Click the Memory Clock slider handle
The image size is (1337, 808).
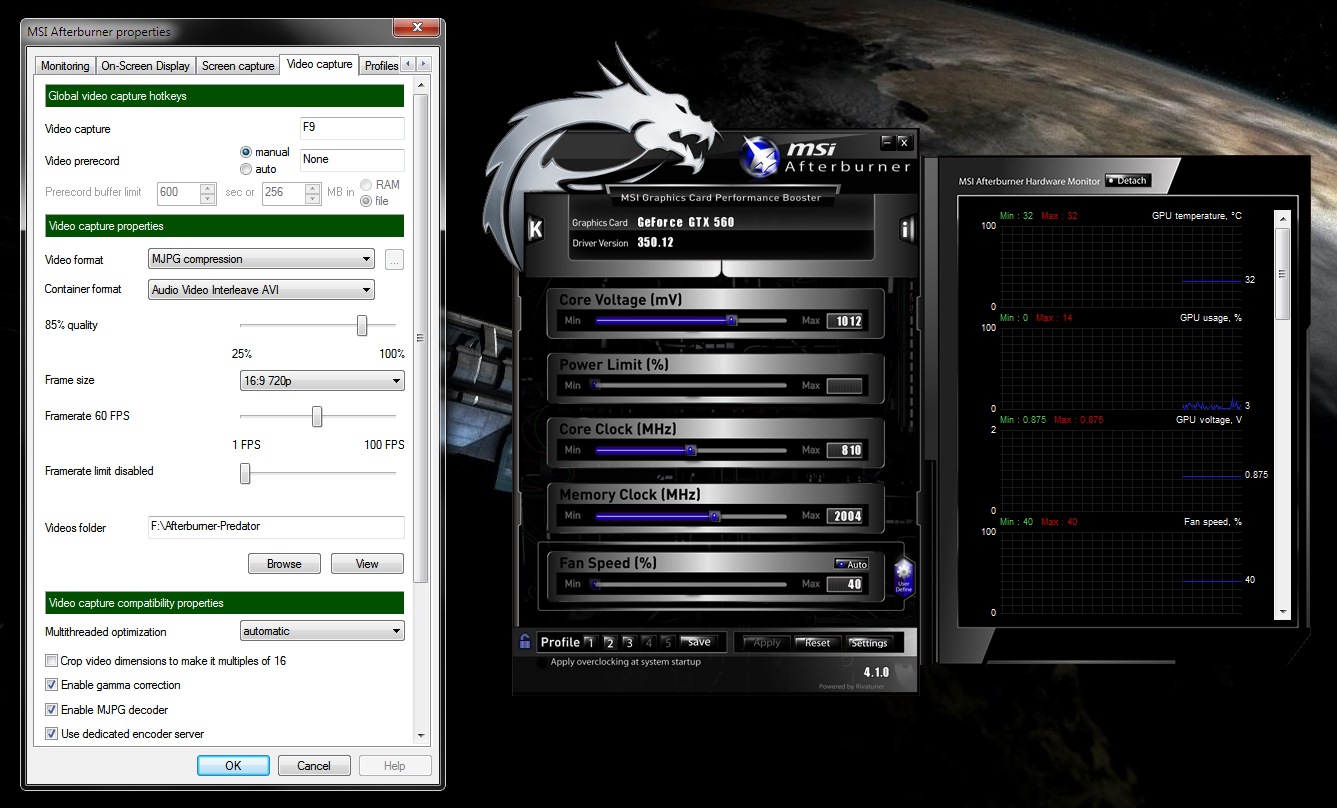pyautogui.click(x=714, y=516)
